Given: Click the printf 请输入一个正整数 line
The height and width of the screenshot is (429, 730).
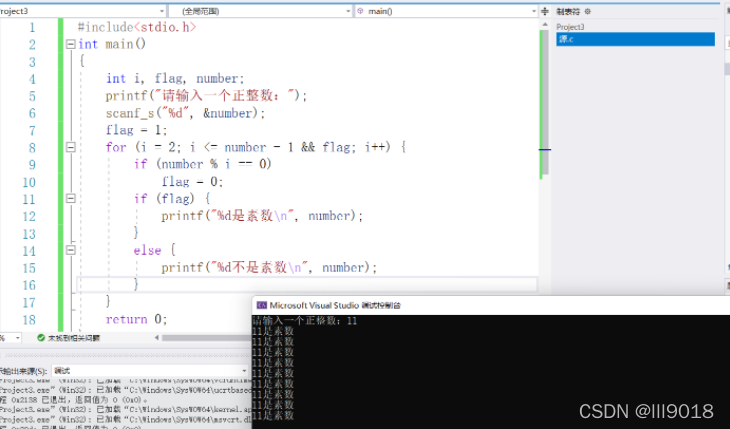Looking at the screenshot, I should (x=206, y=96).
